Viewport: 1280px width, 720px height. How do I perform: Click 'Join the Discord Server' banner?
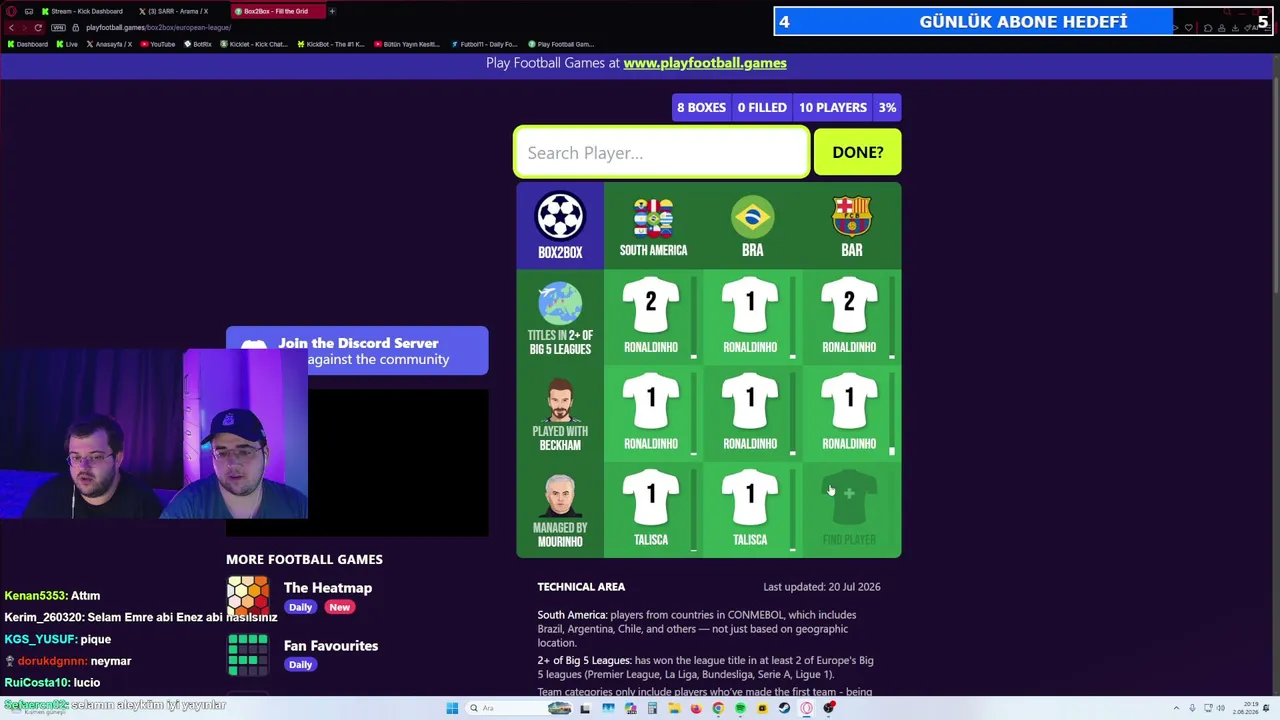tap(357, 350)
